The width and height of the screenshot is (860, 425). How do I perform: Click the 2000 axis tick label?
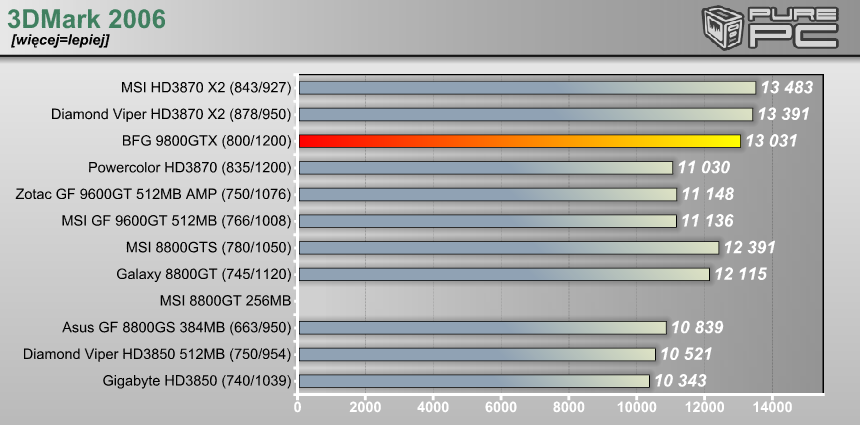365,407
